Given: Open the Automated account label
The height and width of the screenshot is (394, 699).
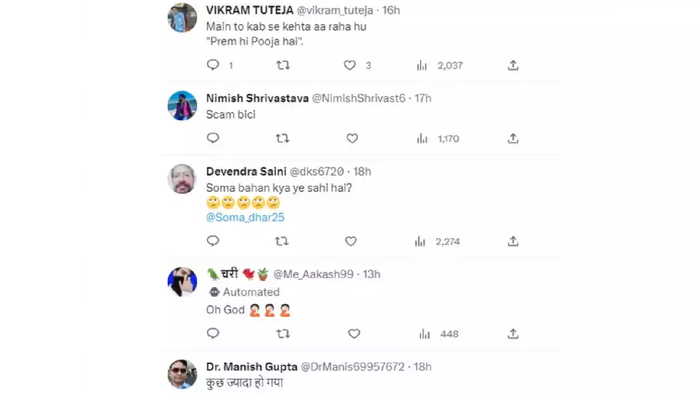Looking at the screenshot, I should tap(244, 292).
